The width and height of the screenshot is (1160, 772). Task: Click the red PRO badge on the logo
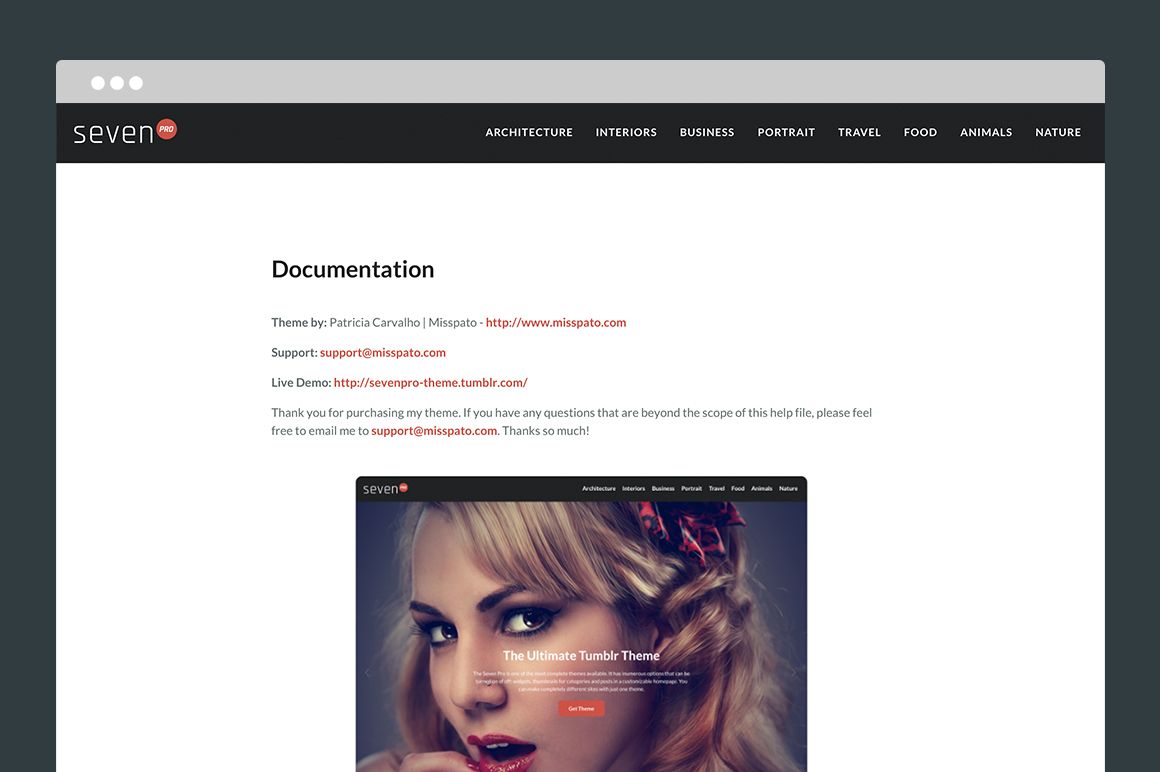click(166, 129)
